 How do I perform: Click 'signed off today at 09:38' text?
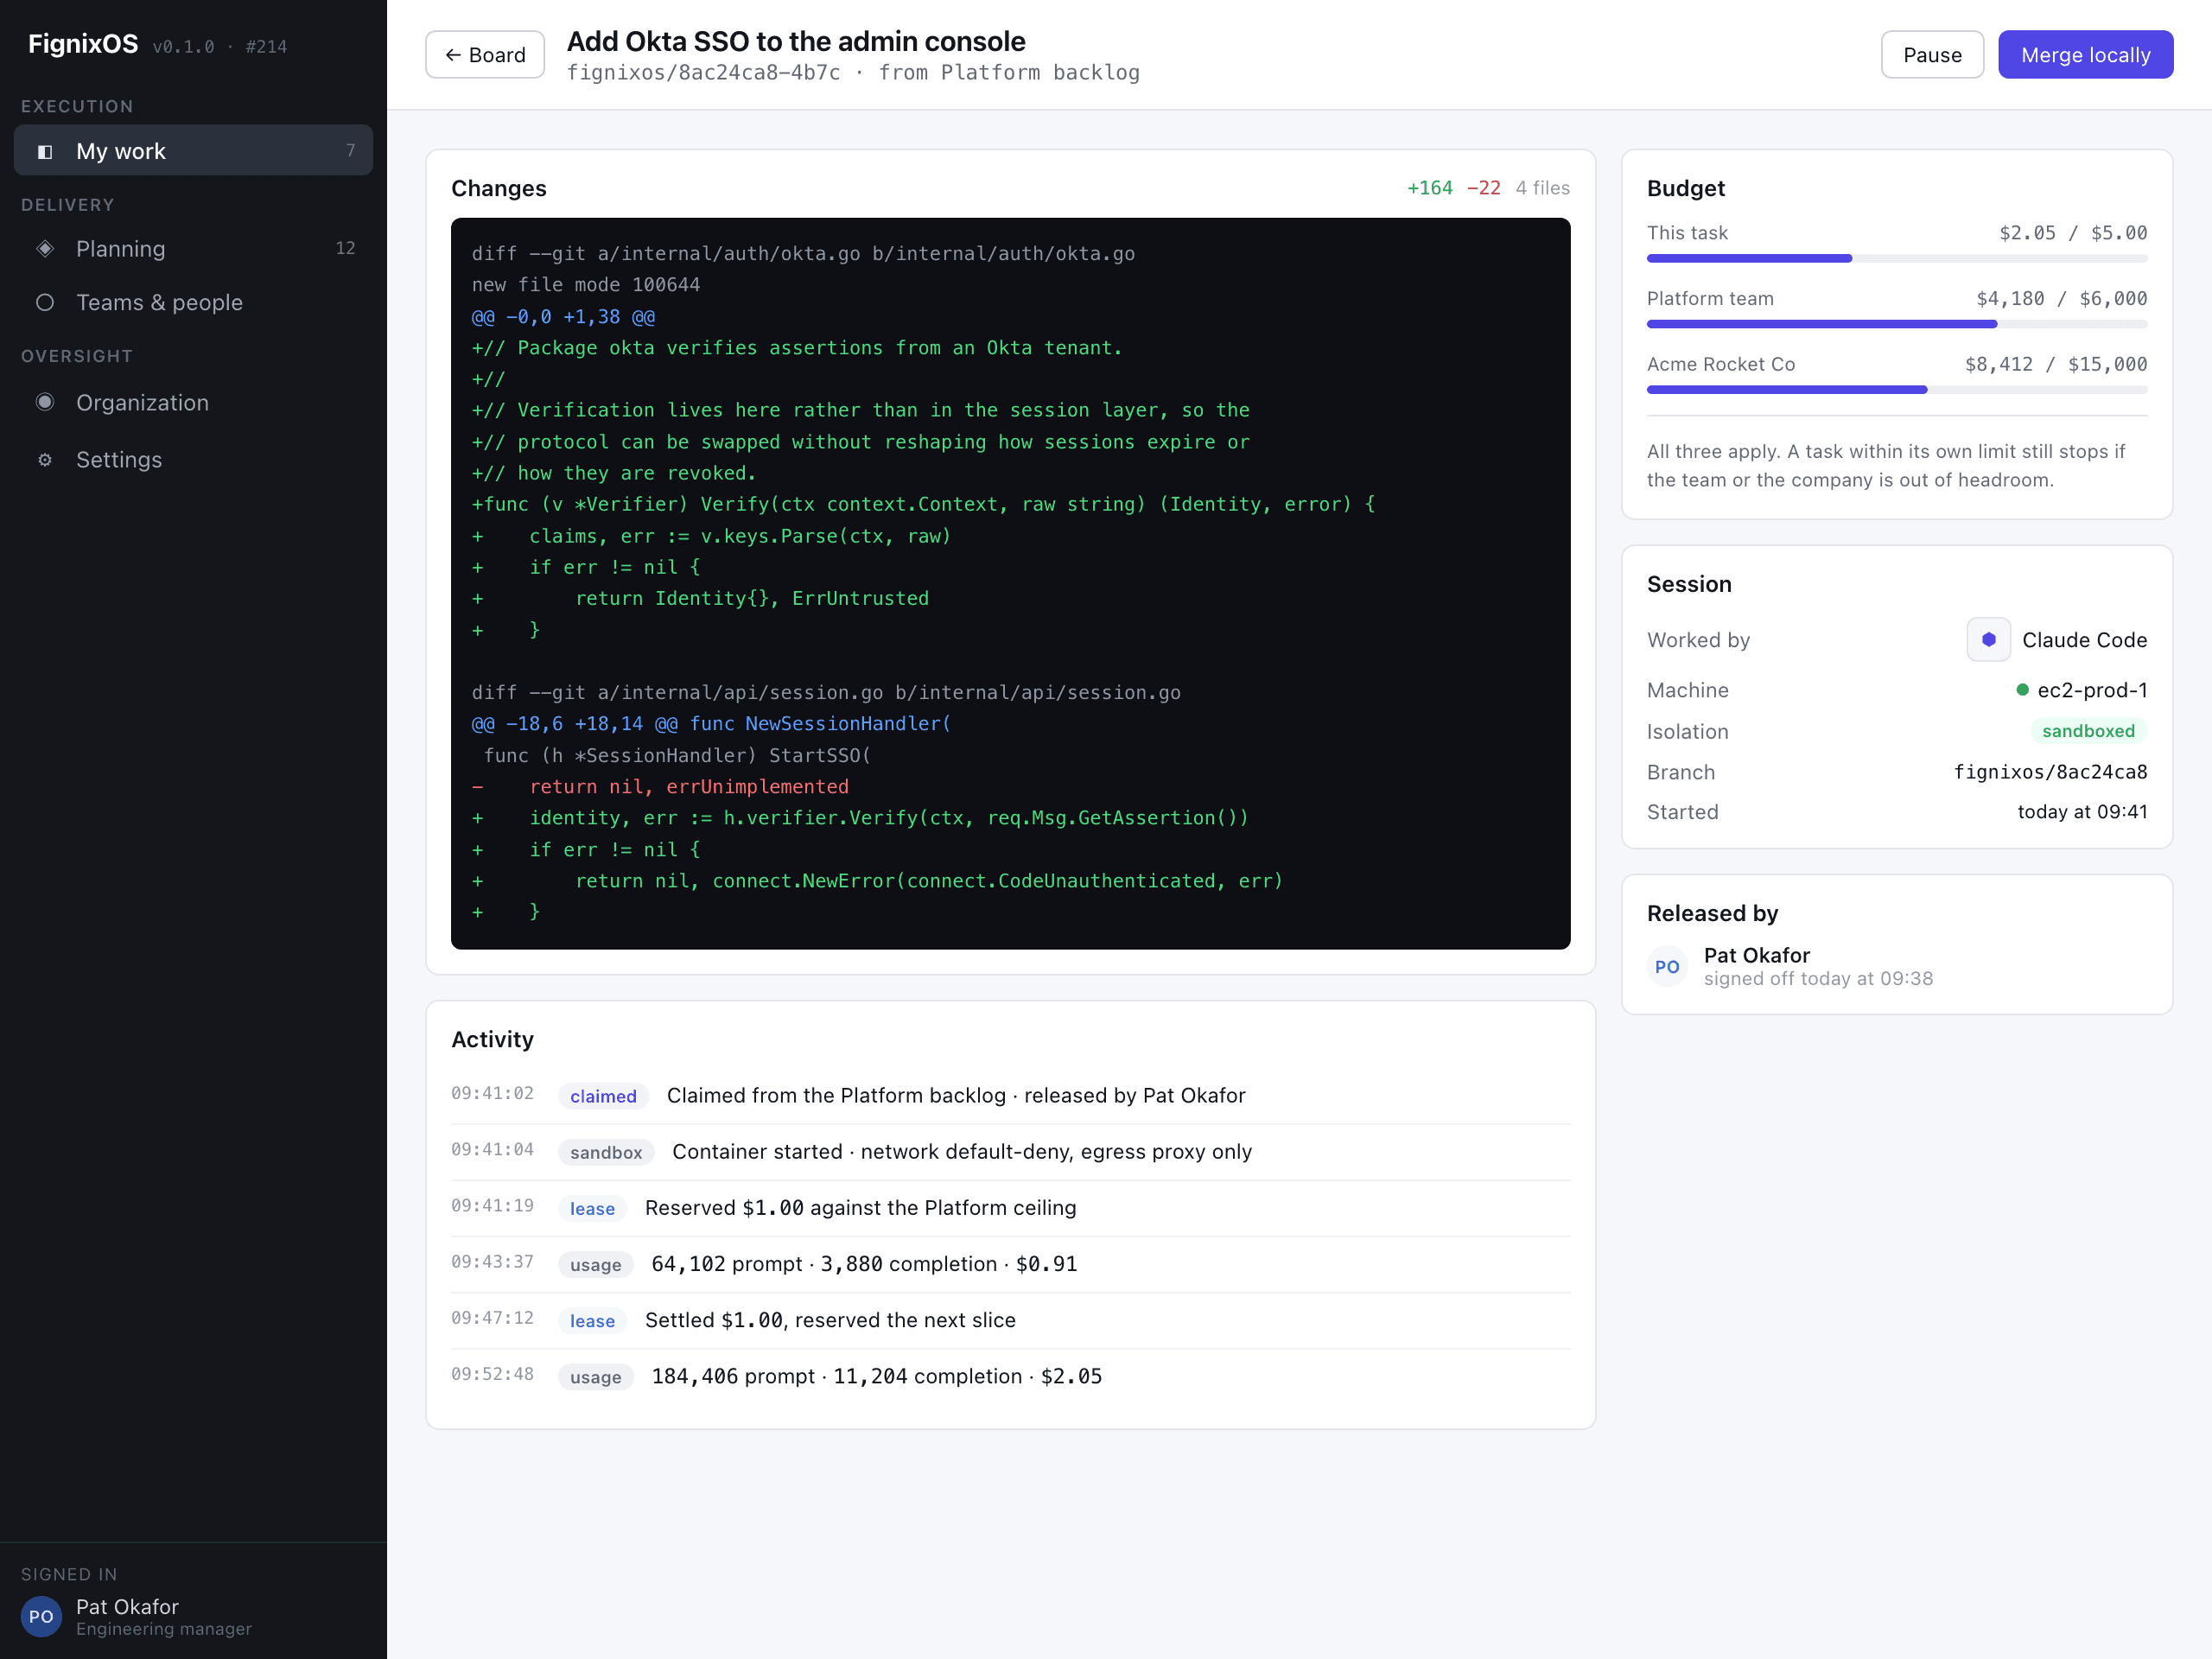tap(1818, 979)
